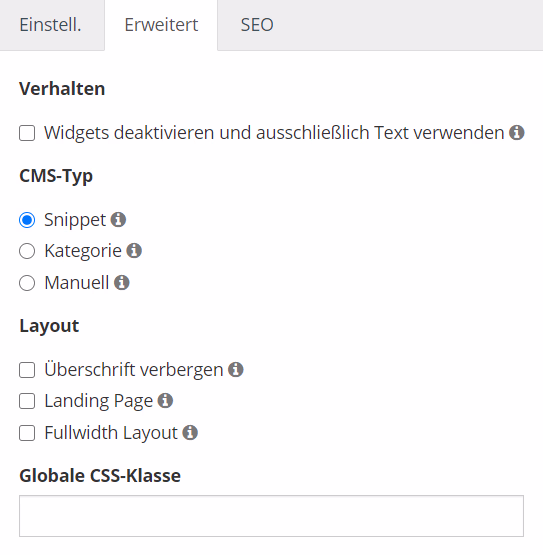This screenshot has height=555, width=543.
Task: Select the Snippet radio button
Action: point(27,220)
